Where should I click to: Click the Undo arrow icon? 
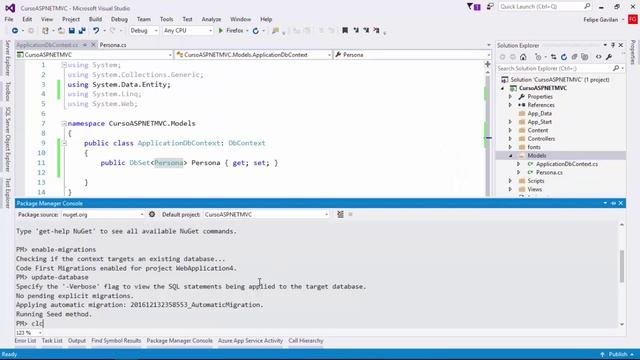click(96, 31)
